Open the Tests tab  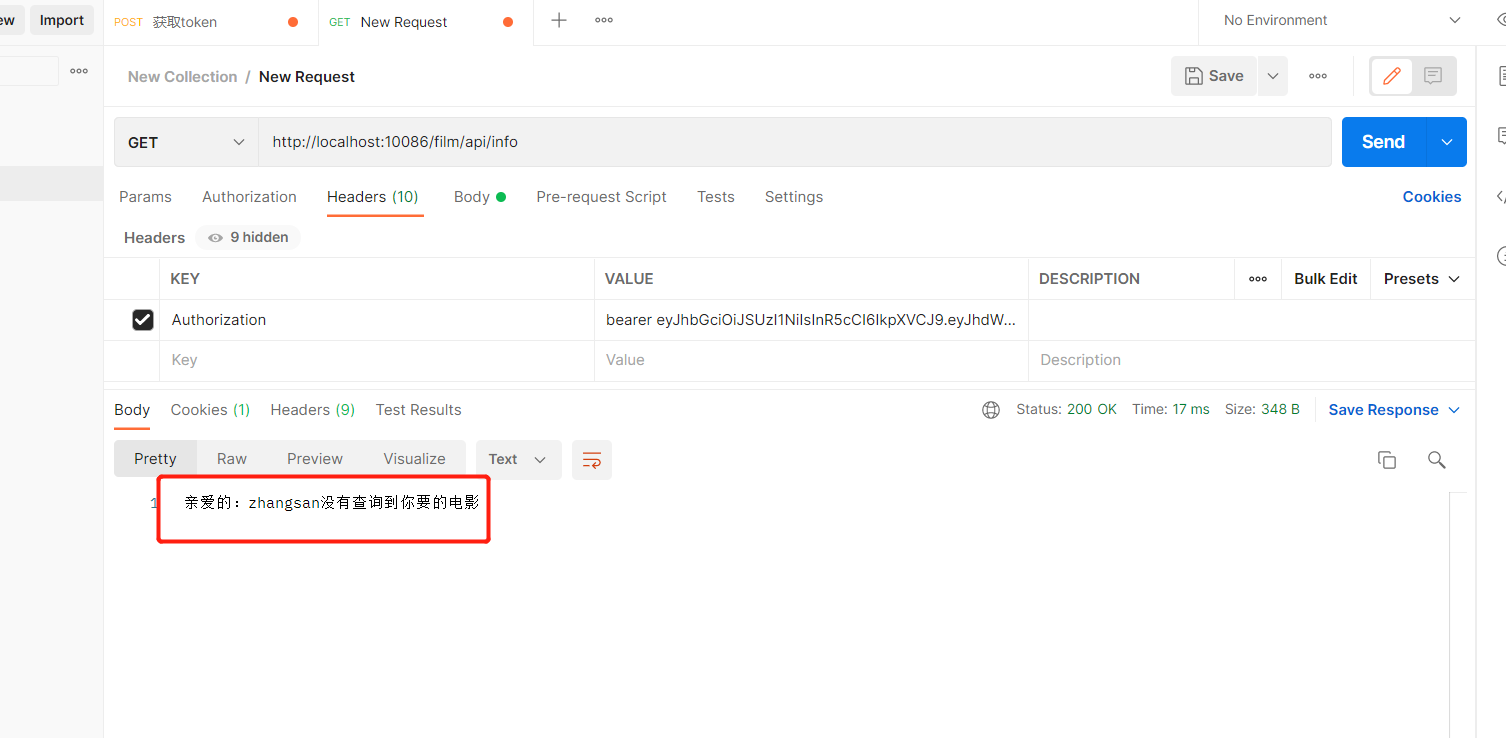pyautogui.click(x=716, y=197)
